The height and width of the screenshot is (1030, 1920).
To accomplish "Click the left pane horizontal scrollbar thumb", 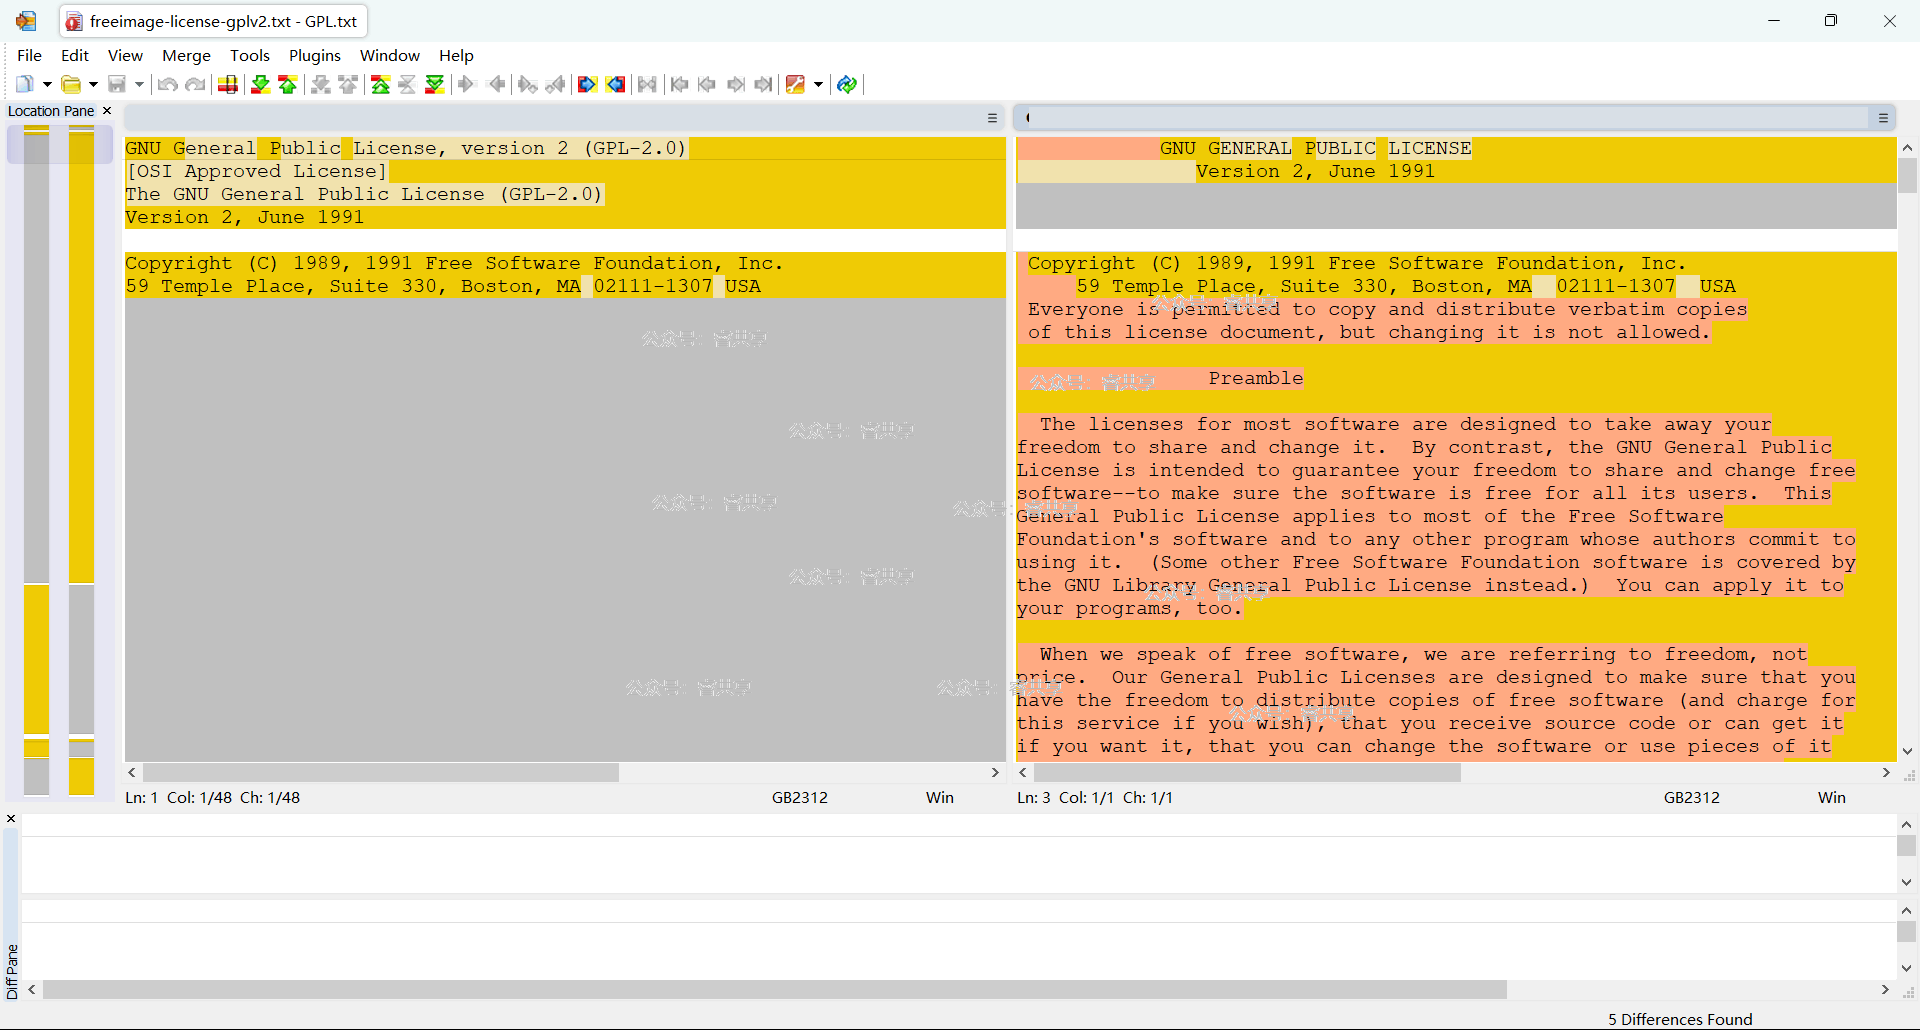I will pyautogui.click(x=380, y=773).
